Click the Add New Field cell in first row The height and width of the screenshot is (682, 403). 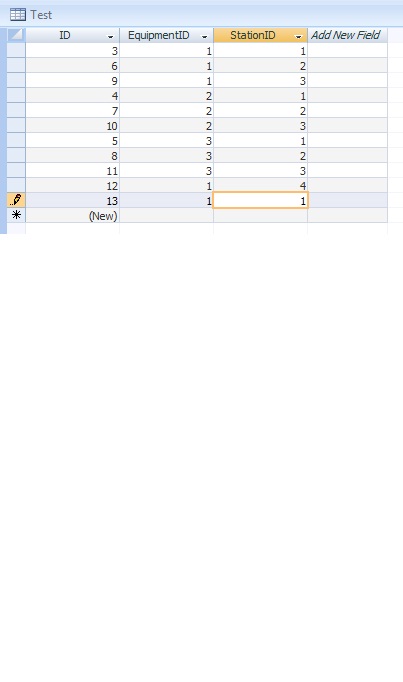pos(347,50)
